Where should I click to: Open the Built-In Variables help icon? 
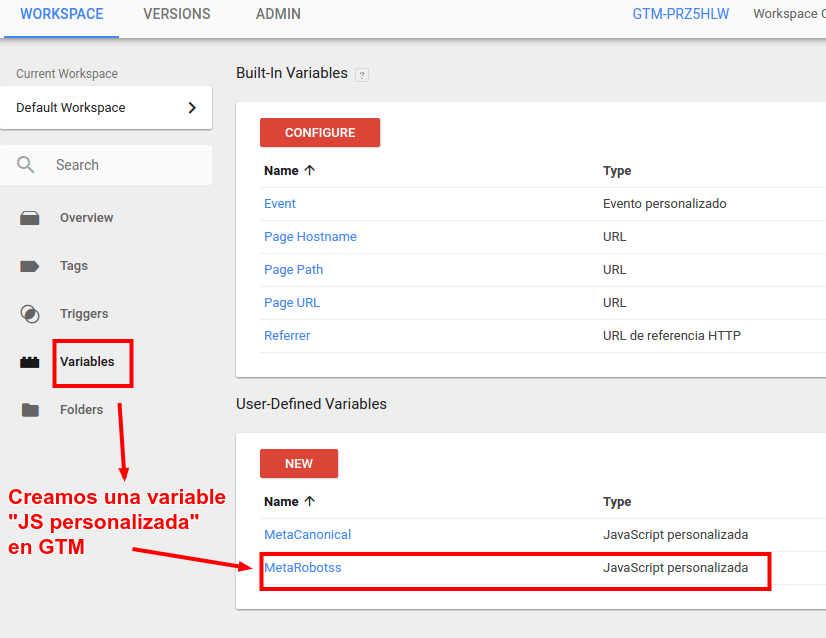pos(362,75)
